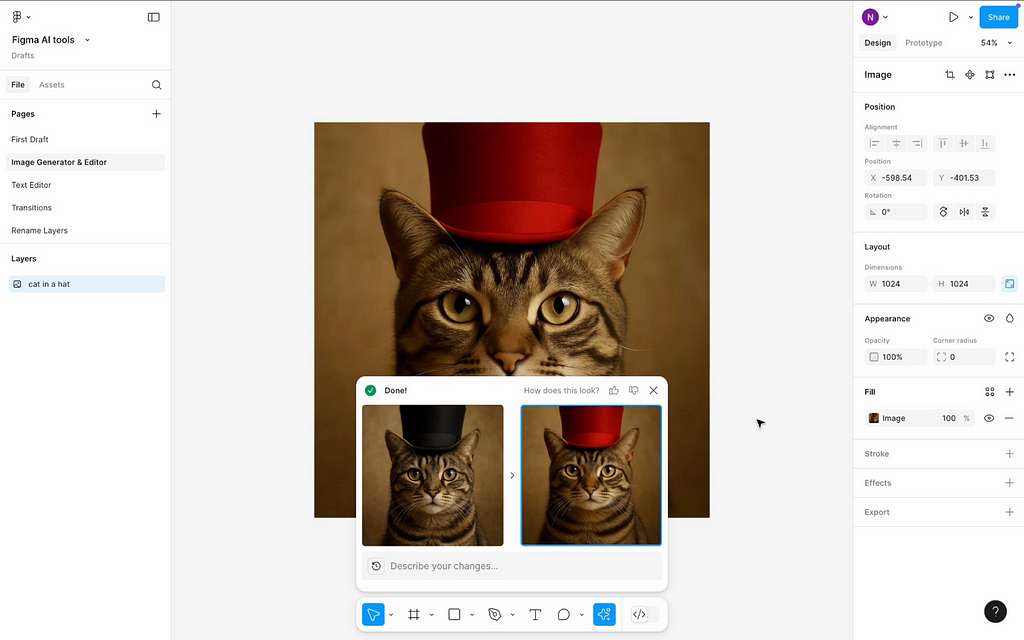Open the Image more options ellipsis
This screenshot has width=1024, height=640.
pos(1010,74)
